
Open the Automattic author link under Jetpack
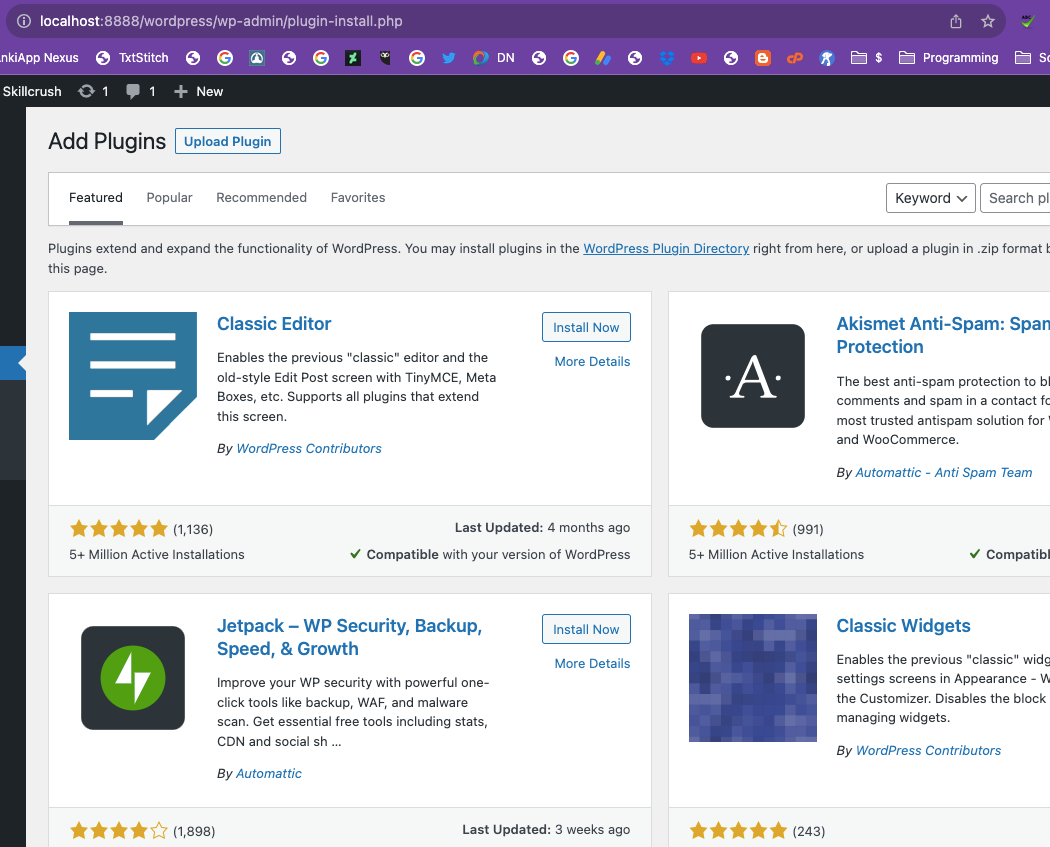269,773
